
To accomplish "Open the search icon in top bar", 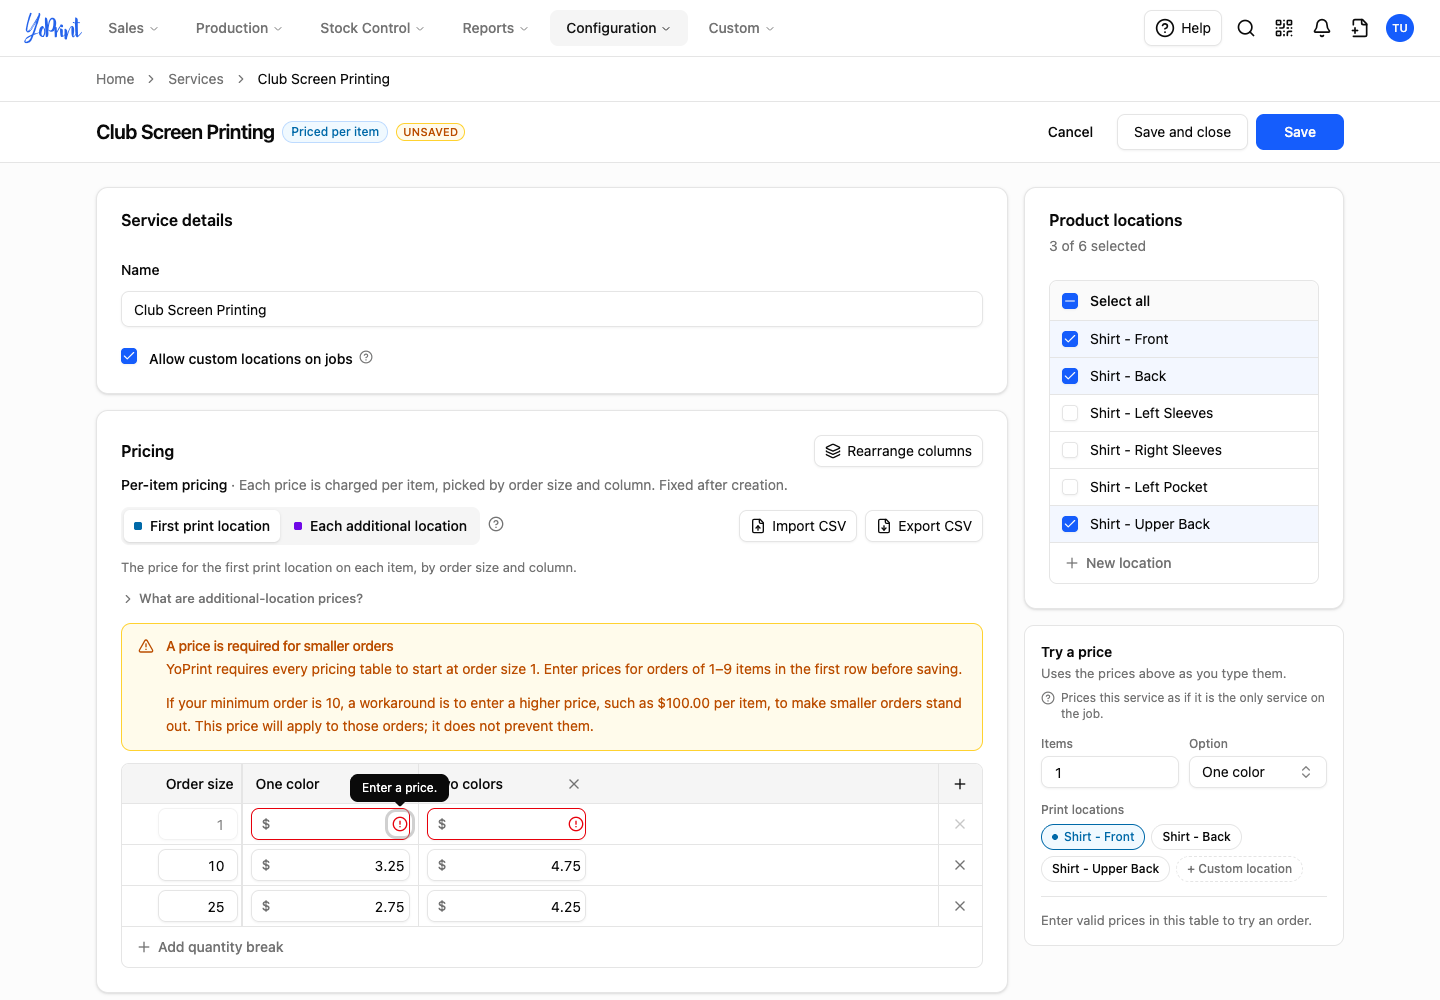I will (1246, 28).
